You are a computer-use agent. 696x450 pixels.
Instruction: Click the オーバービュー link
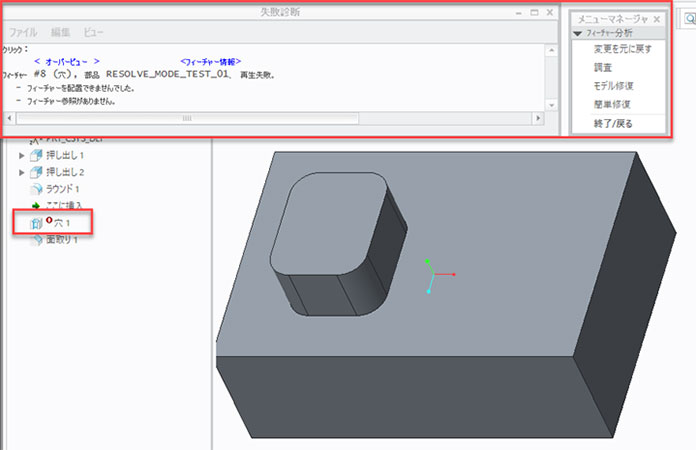point(65,61)
